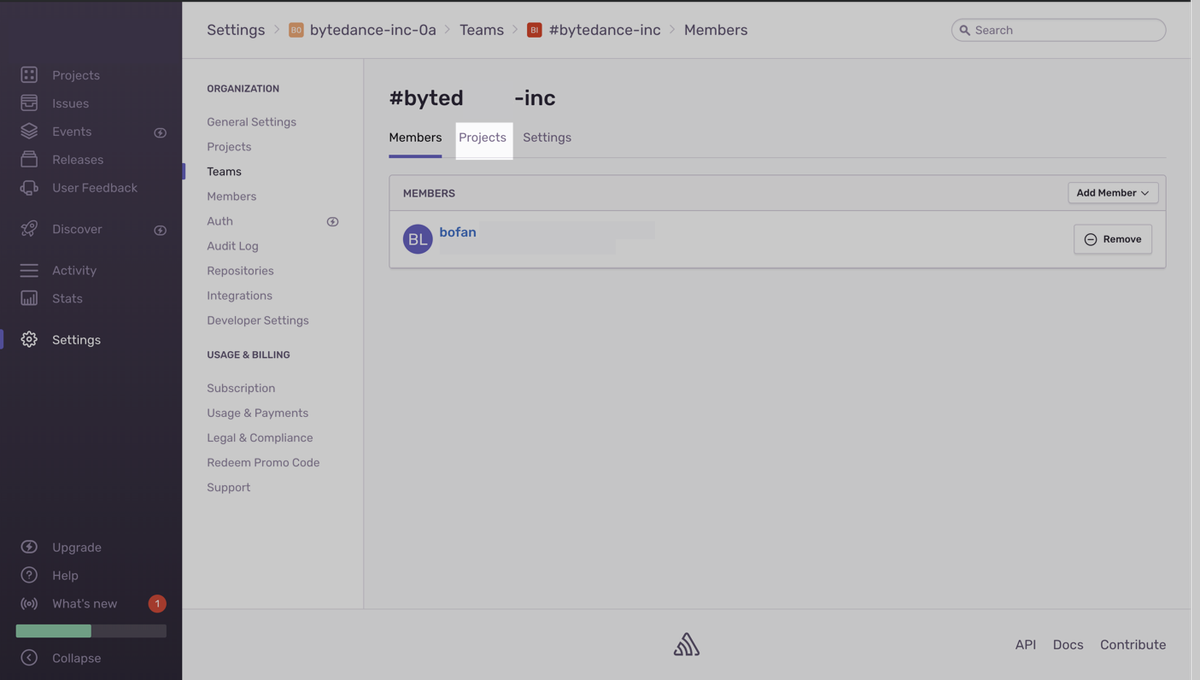Open the Integrations settings page
The height and width of the screenshot is (680, 1200).
[240, 296]
